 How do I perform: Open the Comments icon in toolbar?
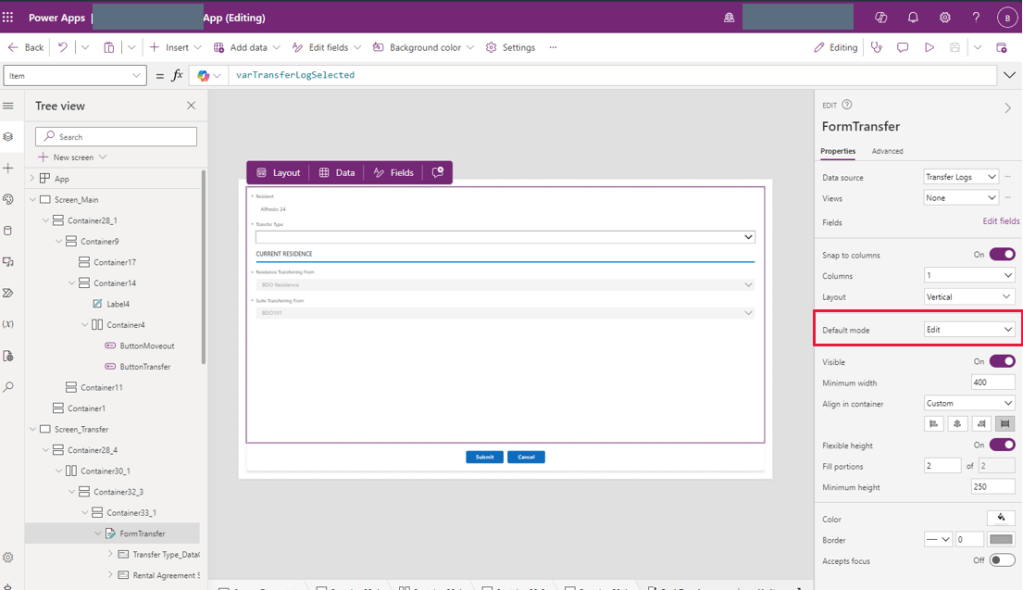903,47
